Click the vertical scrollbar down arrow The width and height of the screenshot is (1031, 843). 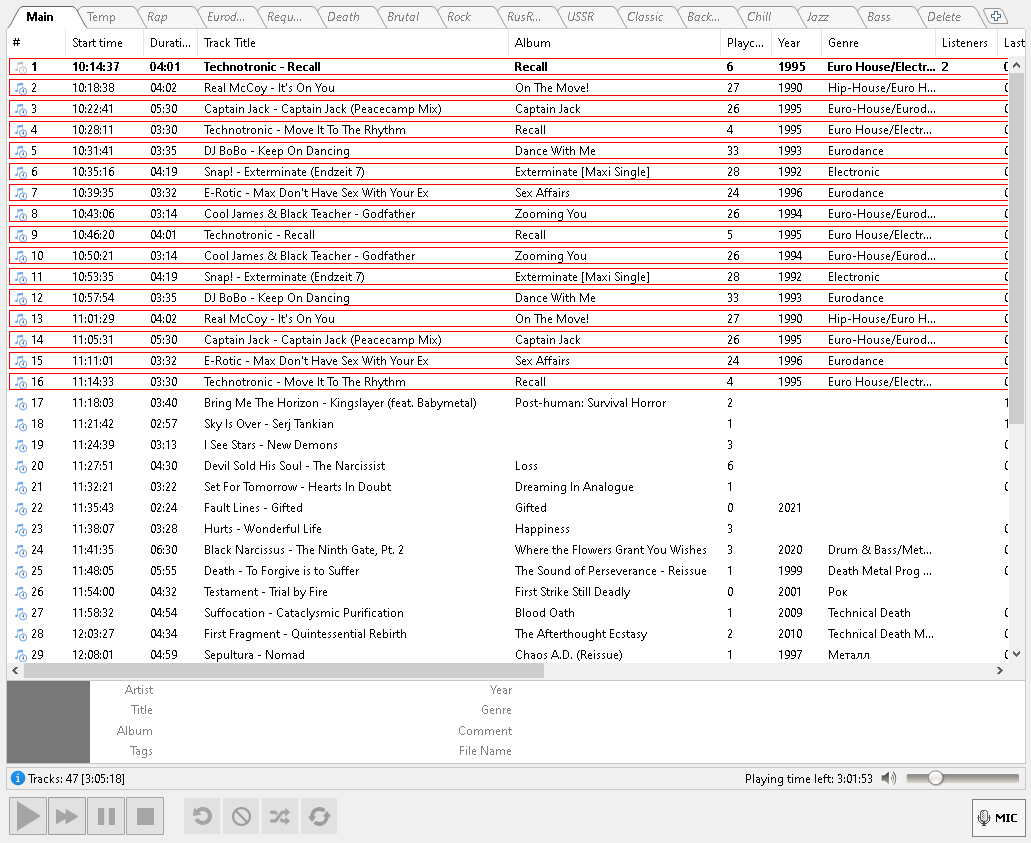pyautogui.click(x=1016, y=654)
